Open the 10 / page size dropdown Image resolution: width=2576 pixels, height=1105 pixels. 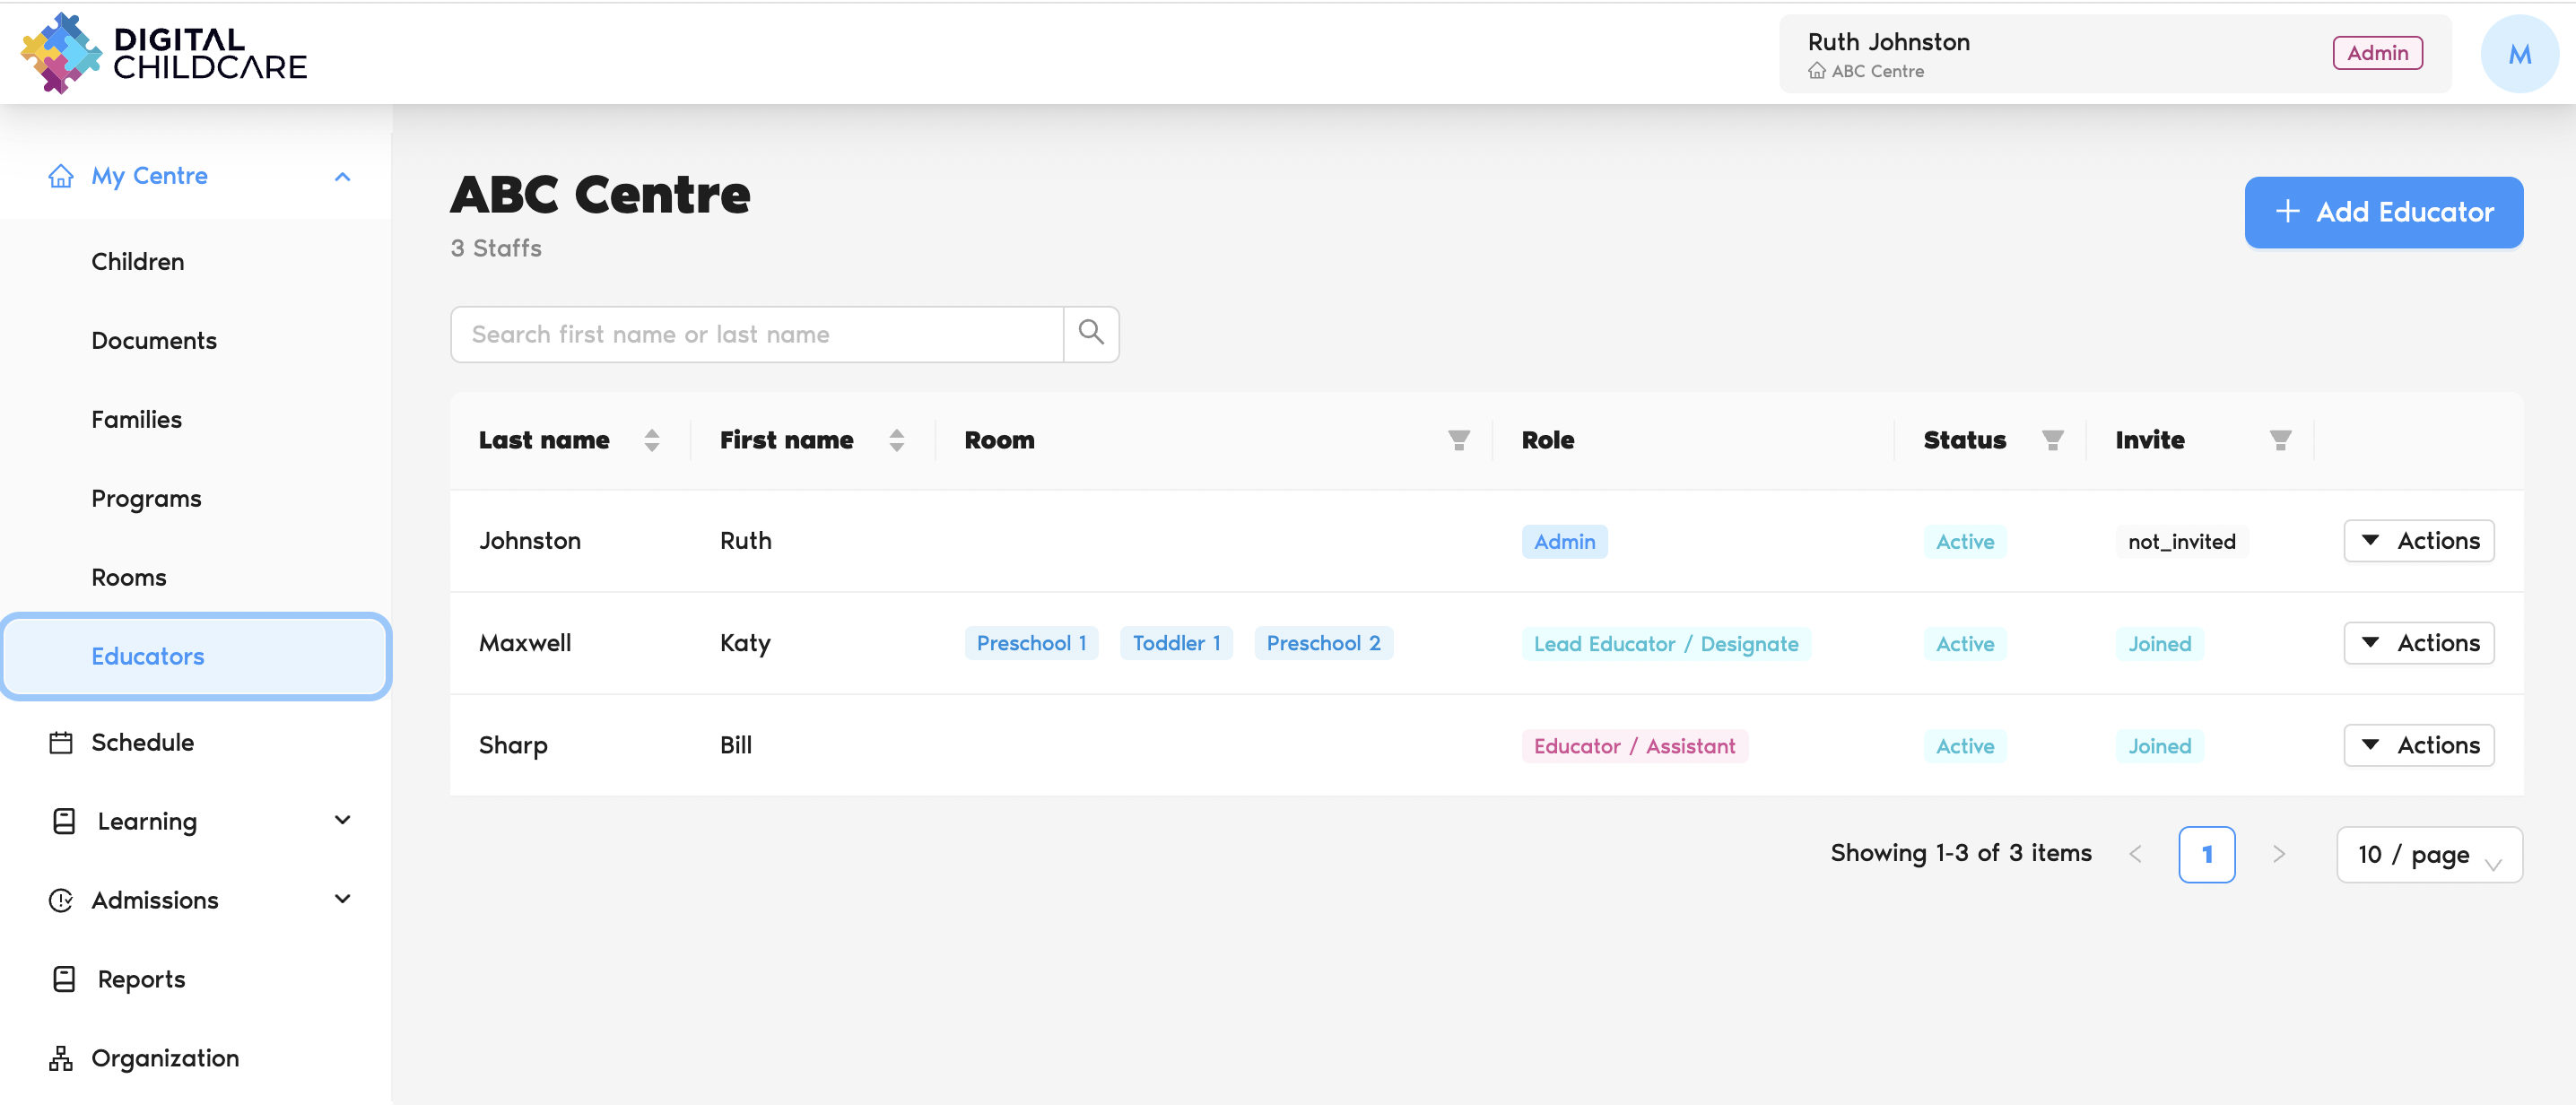(x=2428, y=854)
